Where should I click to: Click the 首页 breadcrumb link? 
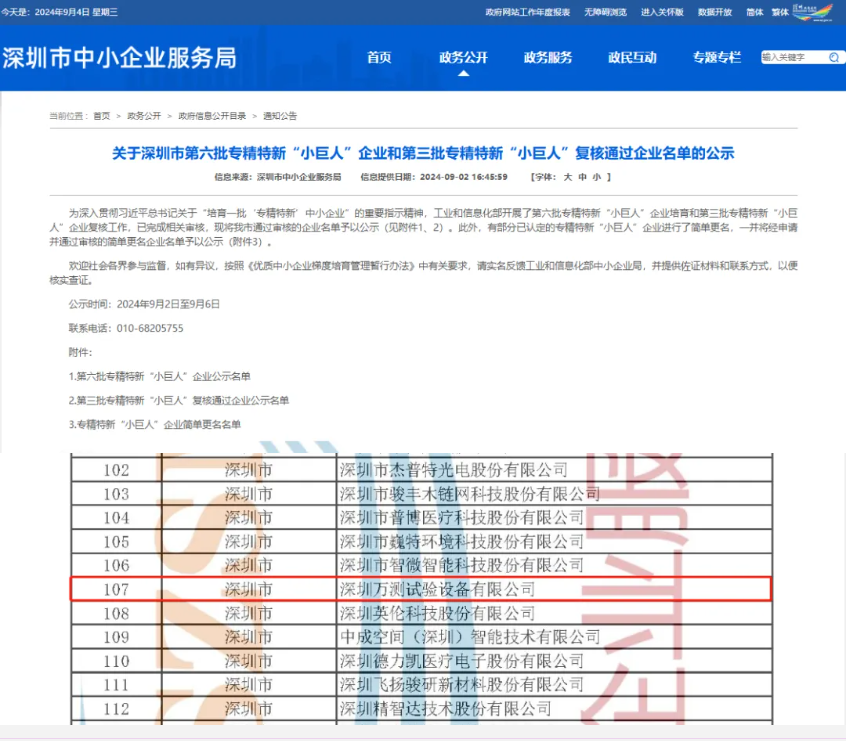click(102, 116)
